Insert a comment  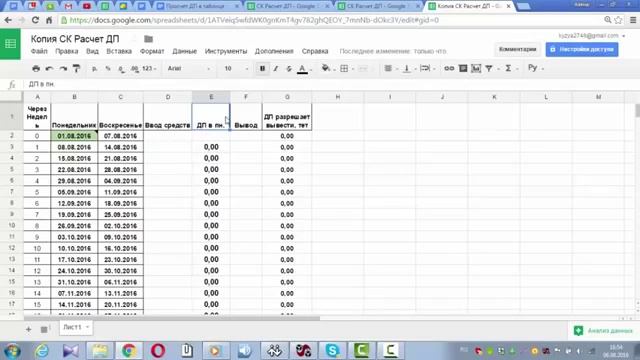[463, 69]
